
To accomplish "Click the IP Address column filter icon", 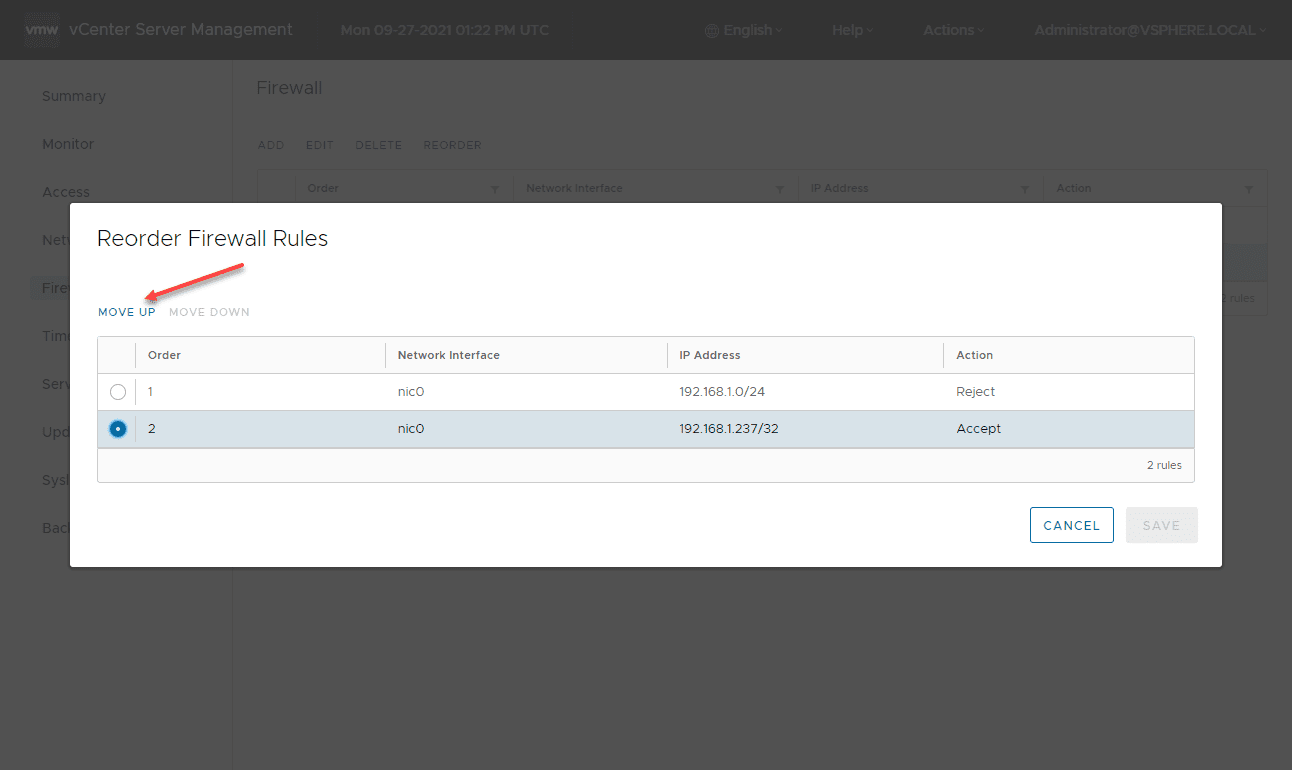I will pos(1025,189).
